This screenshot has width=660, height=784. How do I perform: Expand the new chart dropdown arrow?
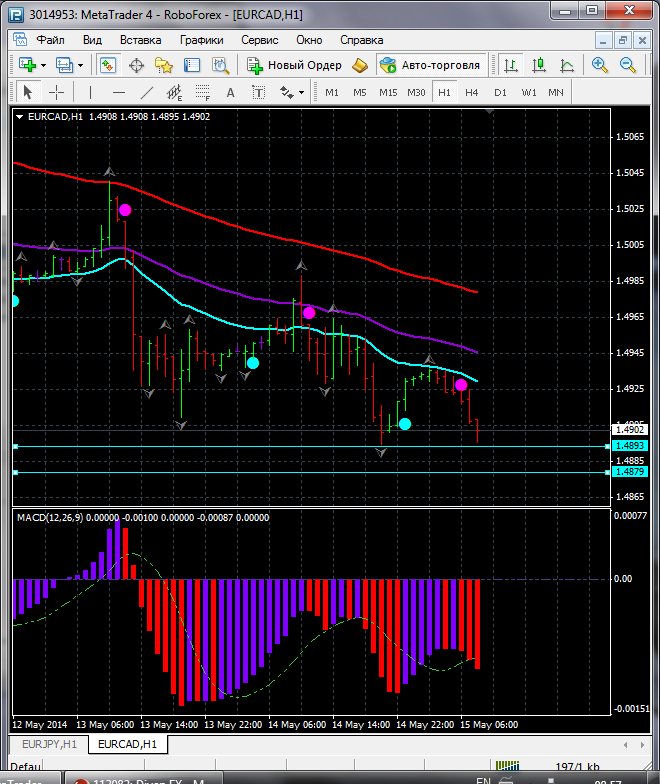43,65
